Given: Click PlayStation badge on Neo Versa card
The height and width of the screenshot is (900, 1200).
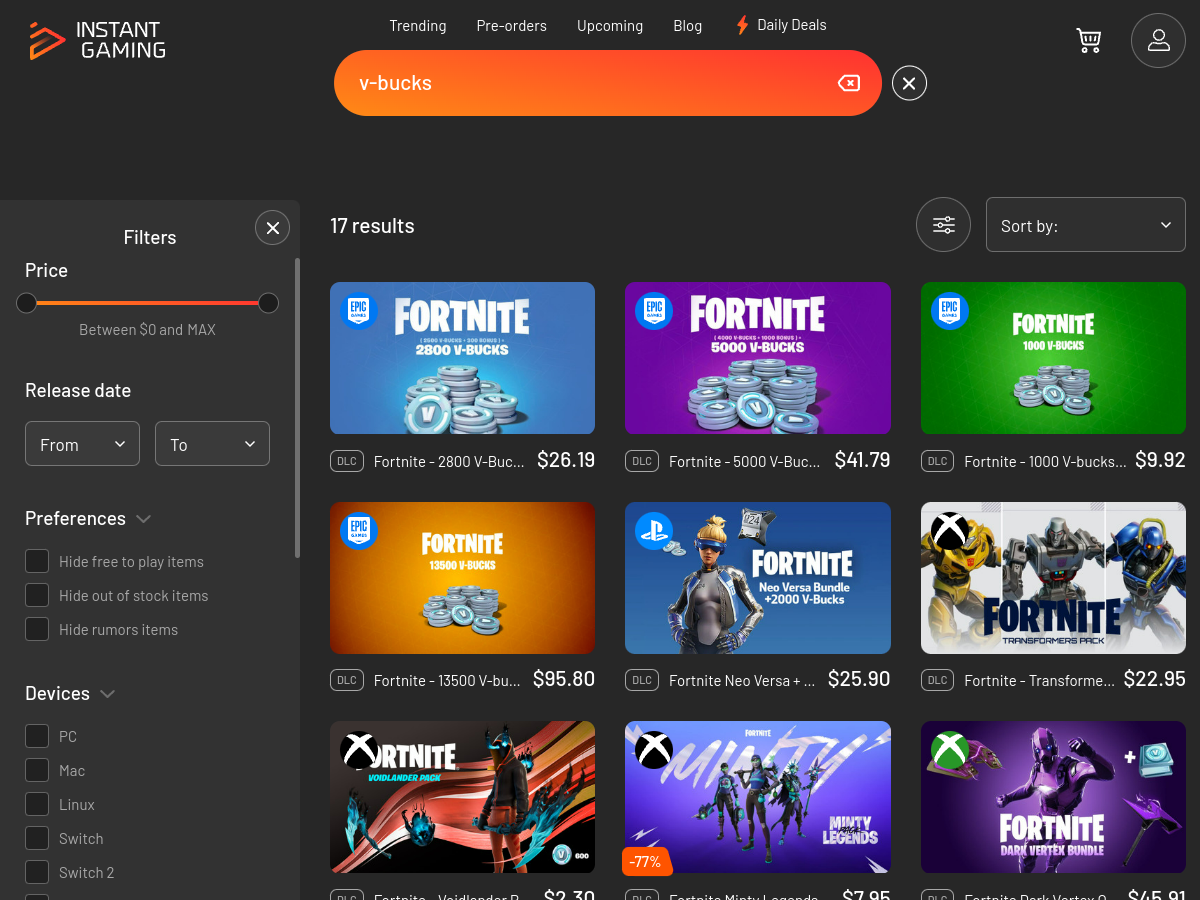Looking at the screenshot, I should 654,531.
